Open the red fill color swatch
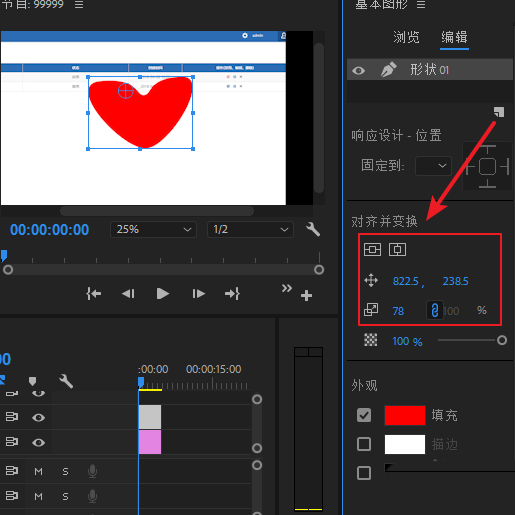This screenshot has height=515, width=515. coord(405,415)
